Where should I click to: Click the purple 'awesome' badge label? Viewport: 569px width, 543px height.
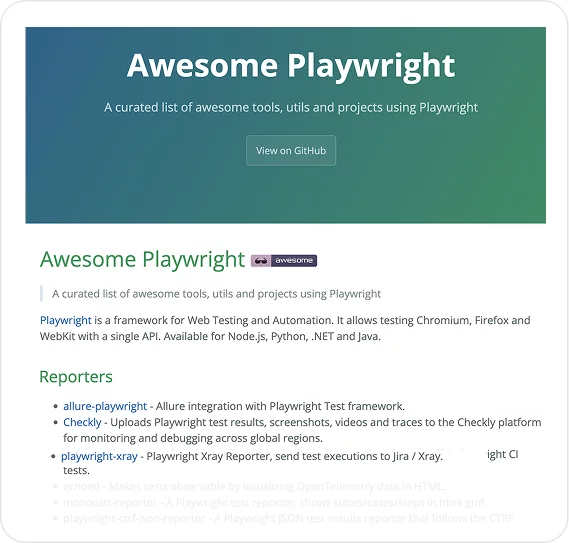[294, 261]
